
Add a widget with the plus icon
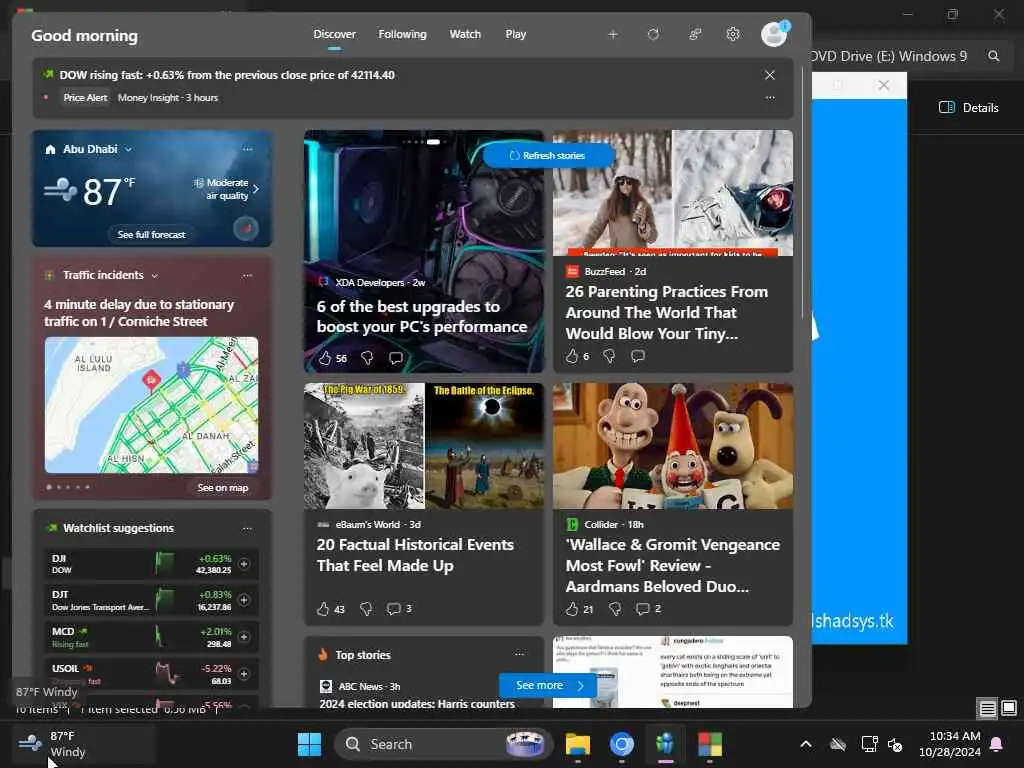point(613,35)
